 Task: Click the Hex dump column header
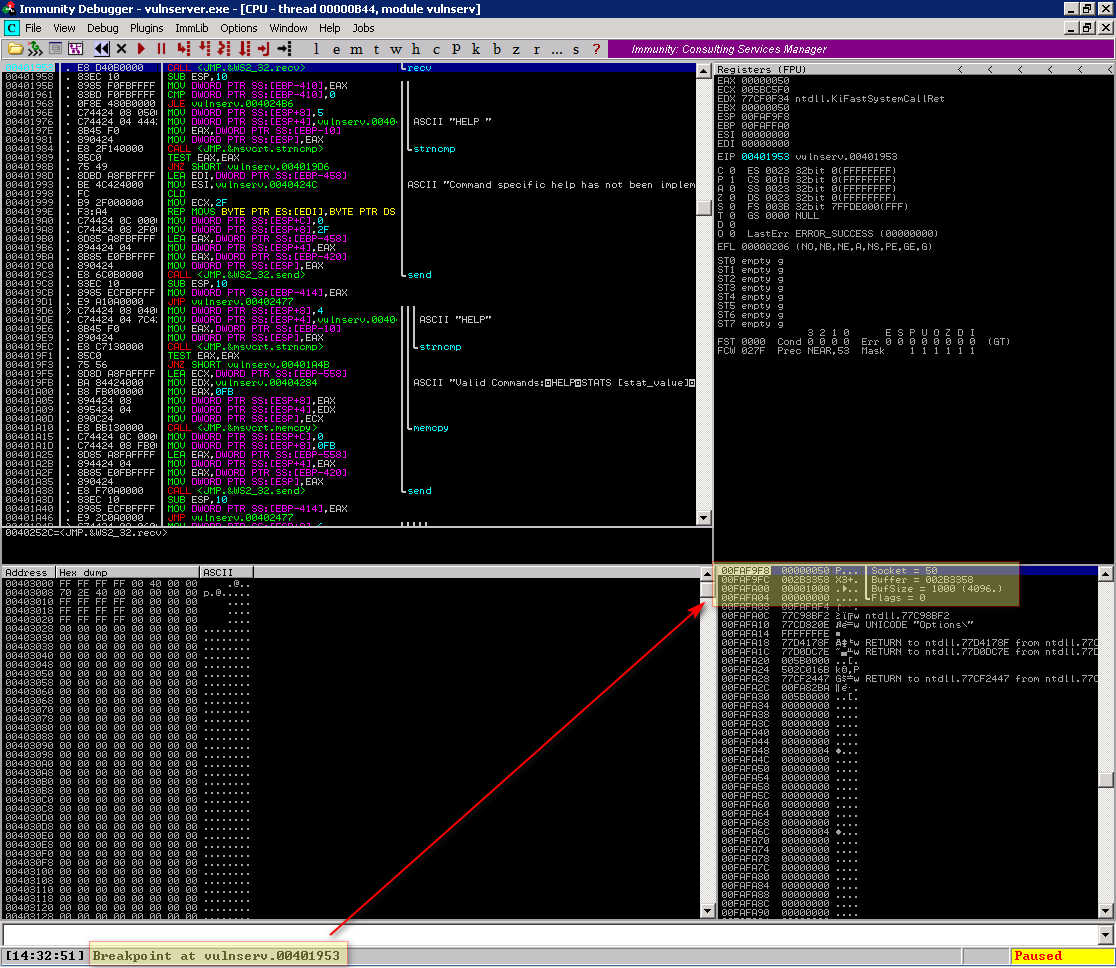pyautogui.click(x=128, y=572)
